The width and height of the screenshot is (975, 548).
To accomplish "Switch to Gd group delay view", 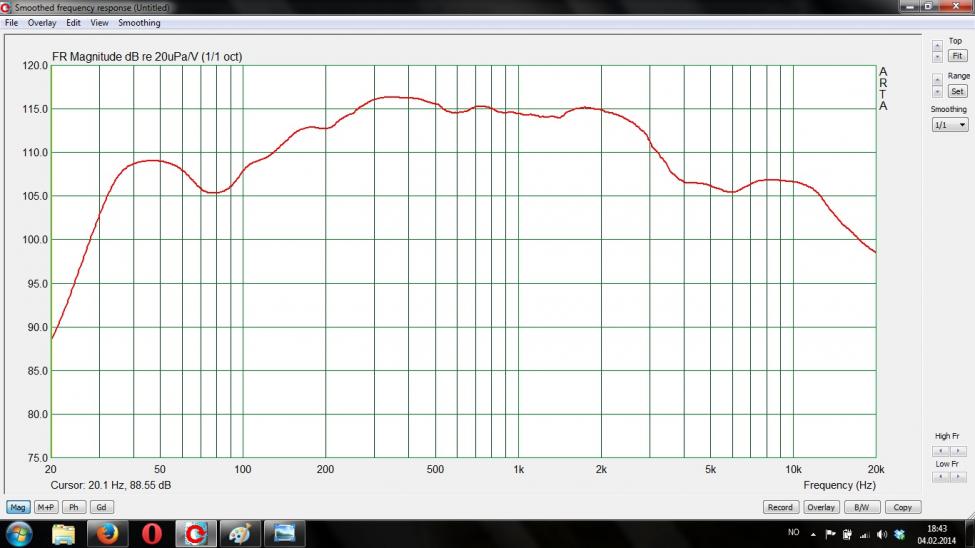I will (x=101, y=508).
